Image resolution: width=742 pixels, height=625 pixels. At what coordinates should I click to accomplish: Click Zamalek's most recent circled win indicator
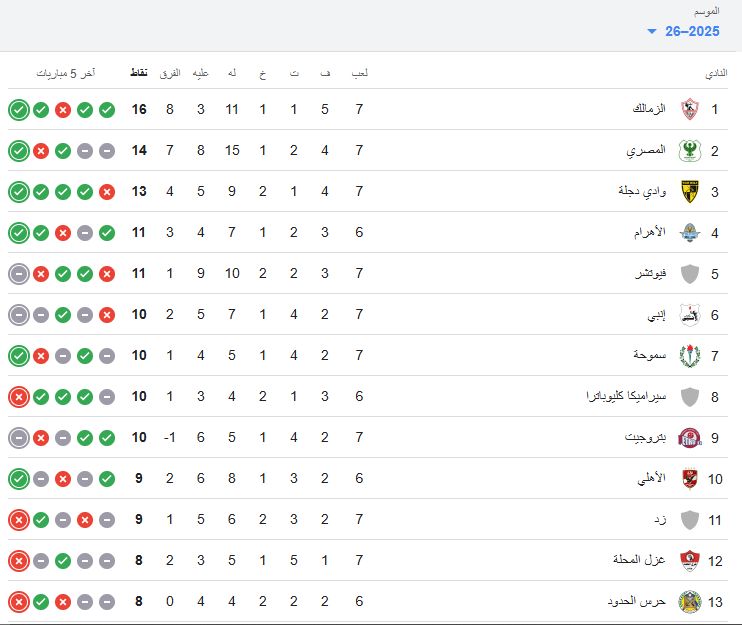point(19,110)
